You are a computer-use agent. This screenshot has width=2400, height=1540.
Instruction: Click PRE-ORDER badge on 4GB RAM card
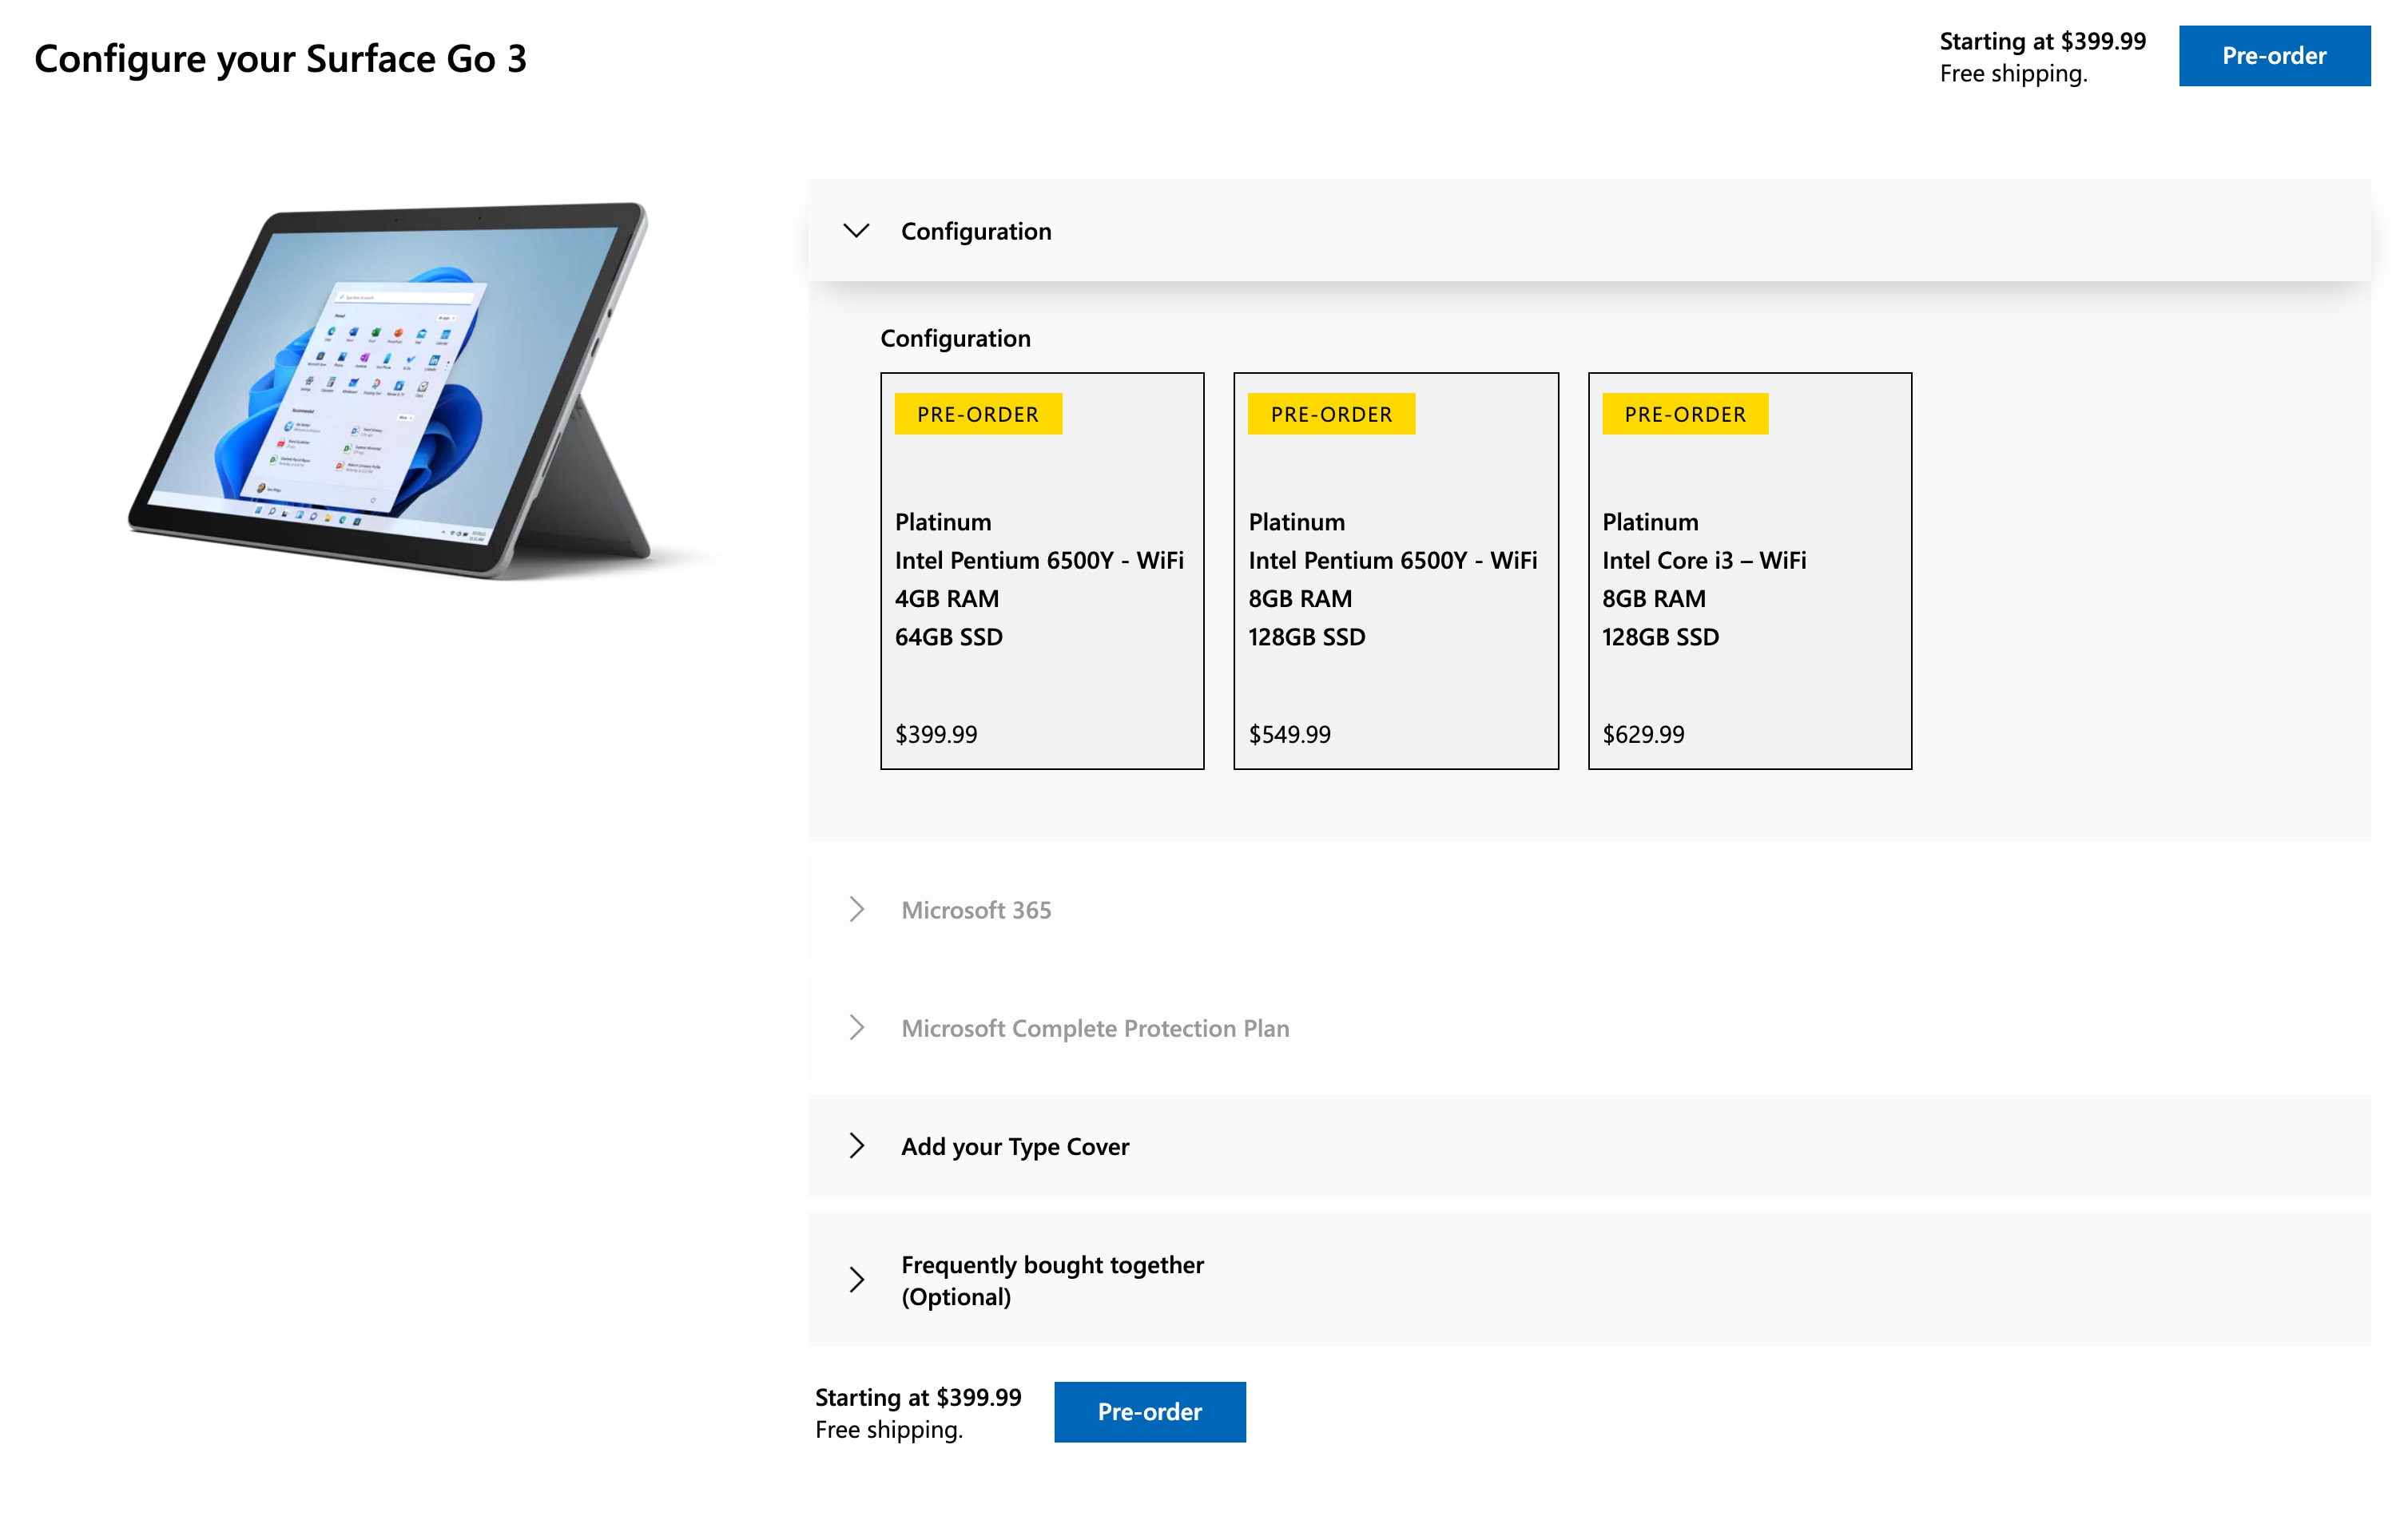tap(978, 414)
